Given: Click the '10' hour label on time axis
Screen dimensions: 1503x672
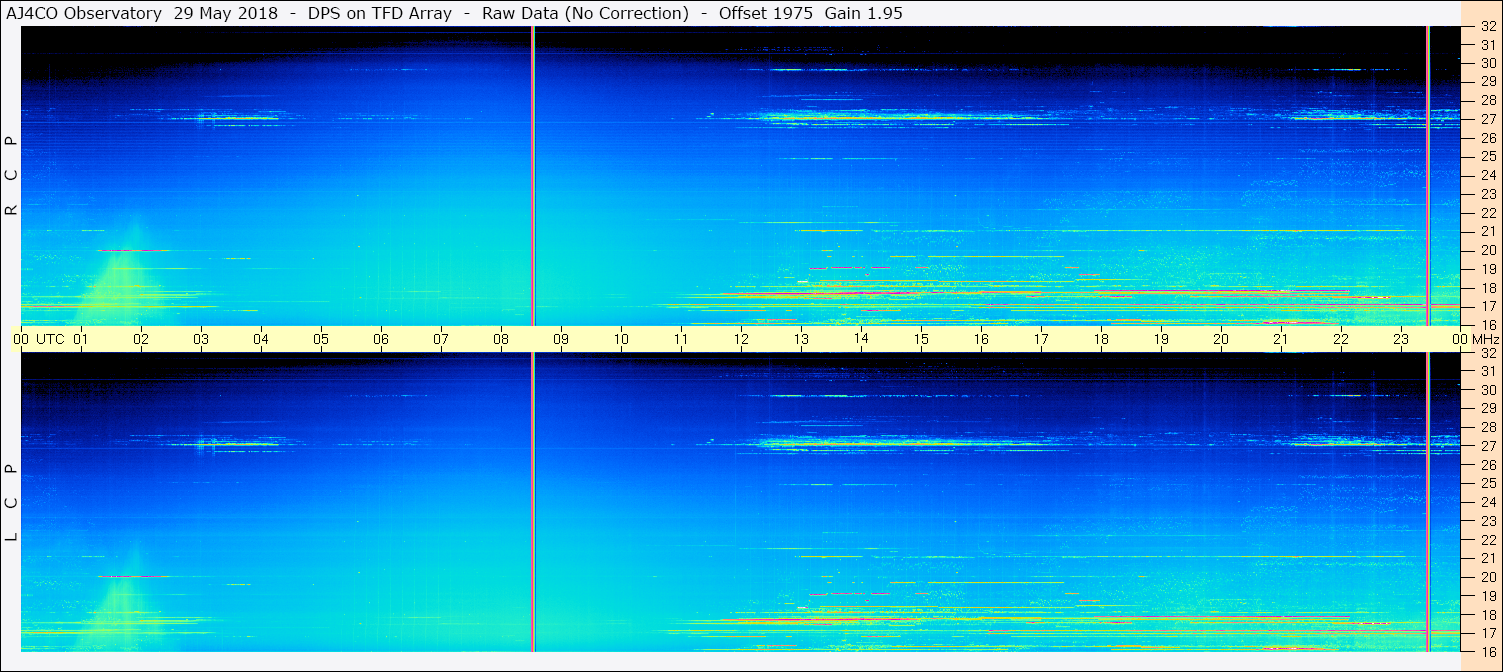Looking at the screenshot, I should tap(621, 339).
